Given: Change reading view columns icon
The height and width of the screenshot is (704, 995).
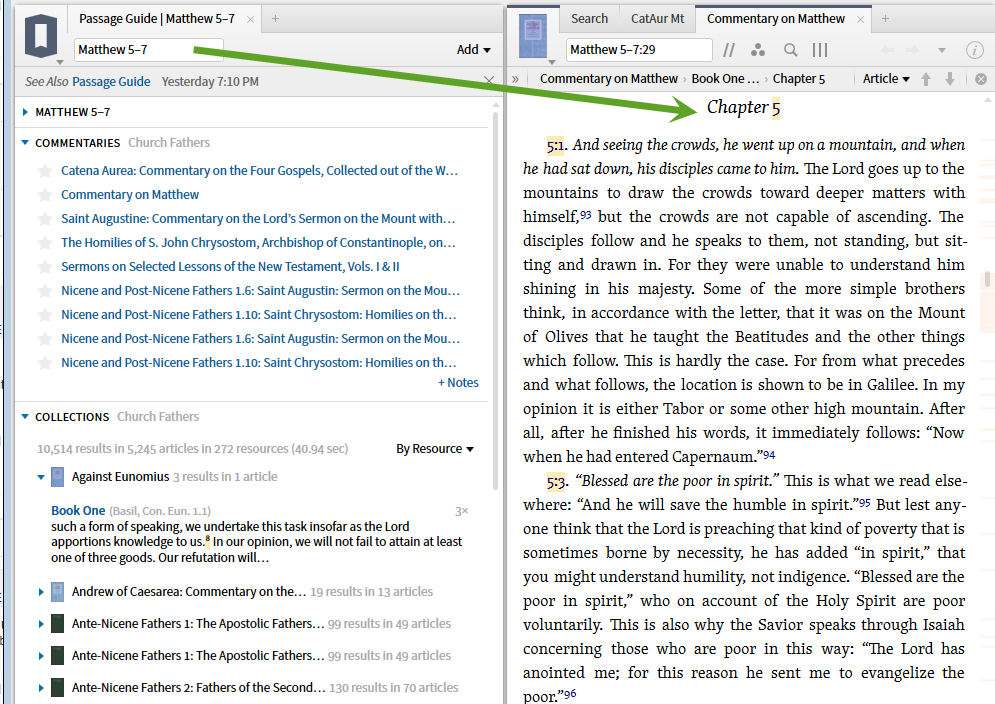Looking at the screenshot, I should [820, 50].
